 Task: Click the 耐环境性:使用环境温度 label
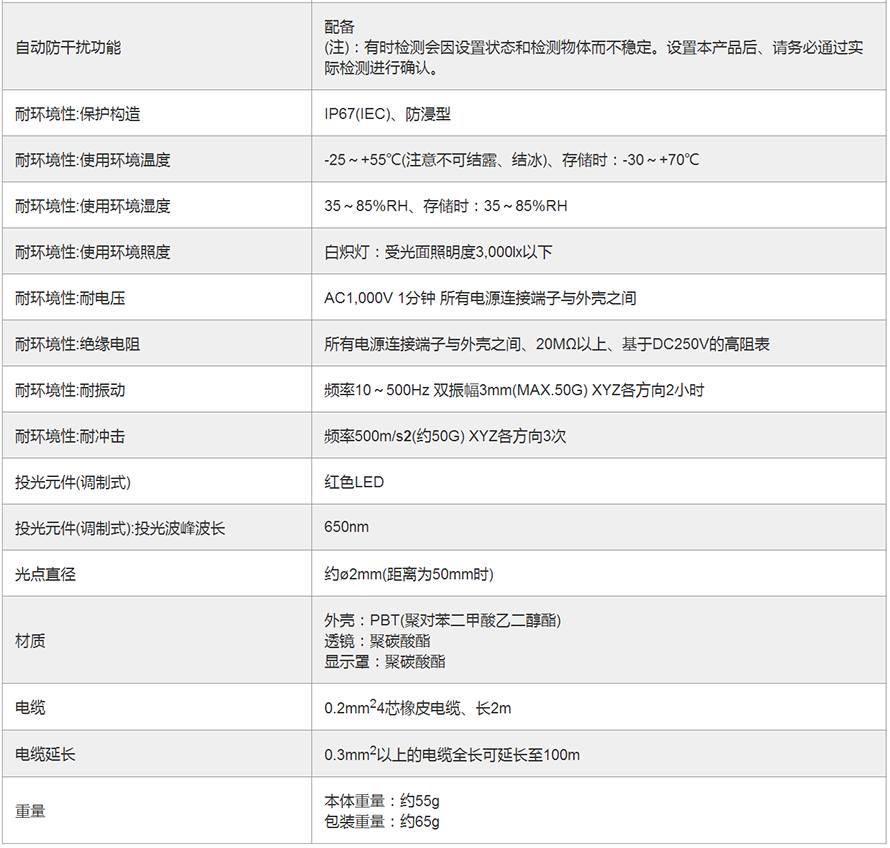tap(93, 160)
